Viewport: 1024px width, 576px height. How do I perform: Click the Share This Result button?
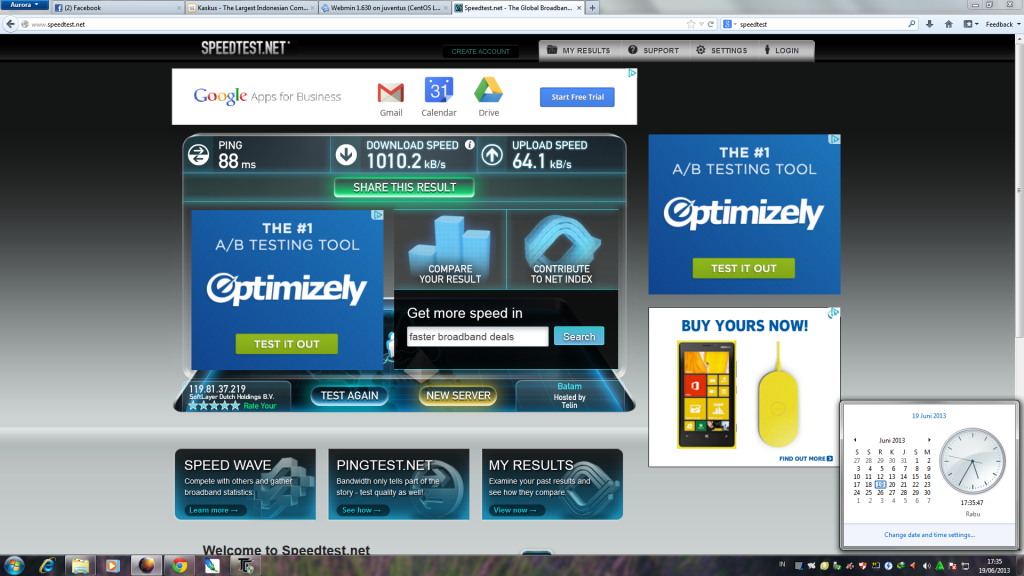point(404,187)
